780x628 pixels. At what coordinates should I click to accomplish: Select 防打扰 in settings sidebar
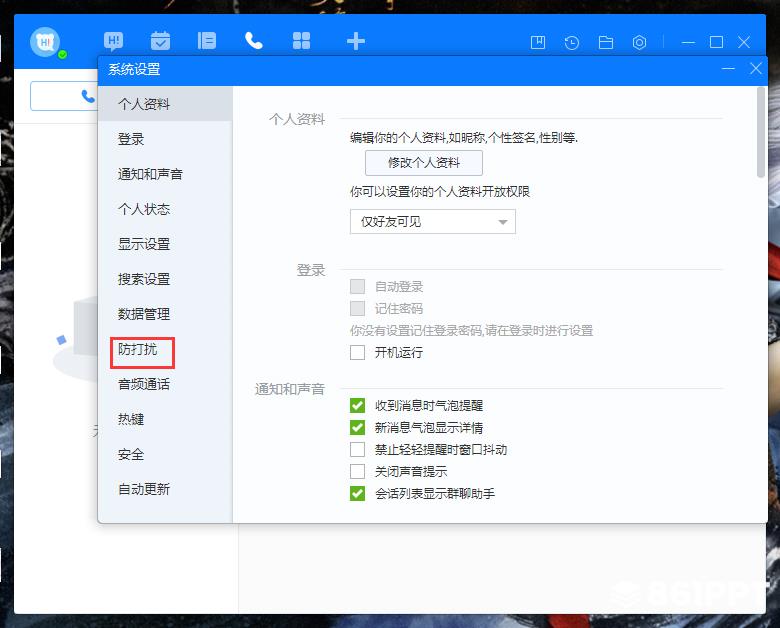click(x=165, y=349)
